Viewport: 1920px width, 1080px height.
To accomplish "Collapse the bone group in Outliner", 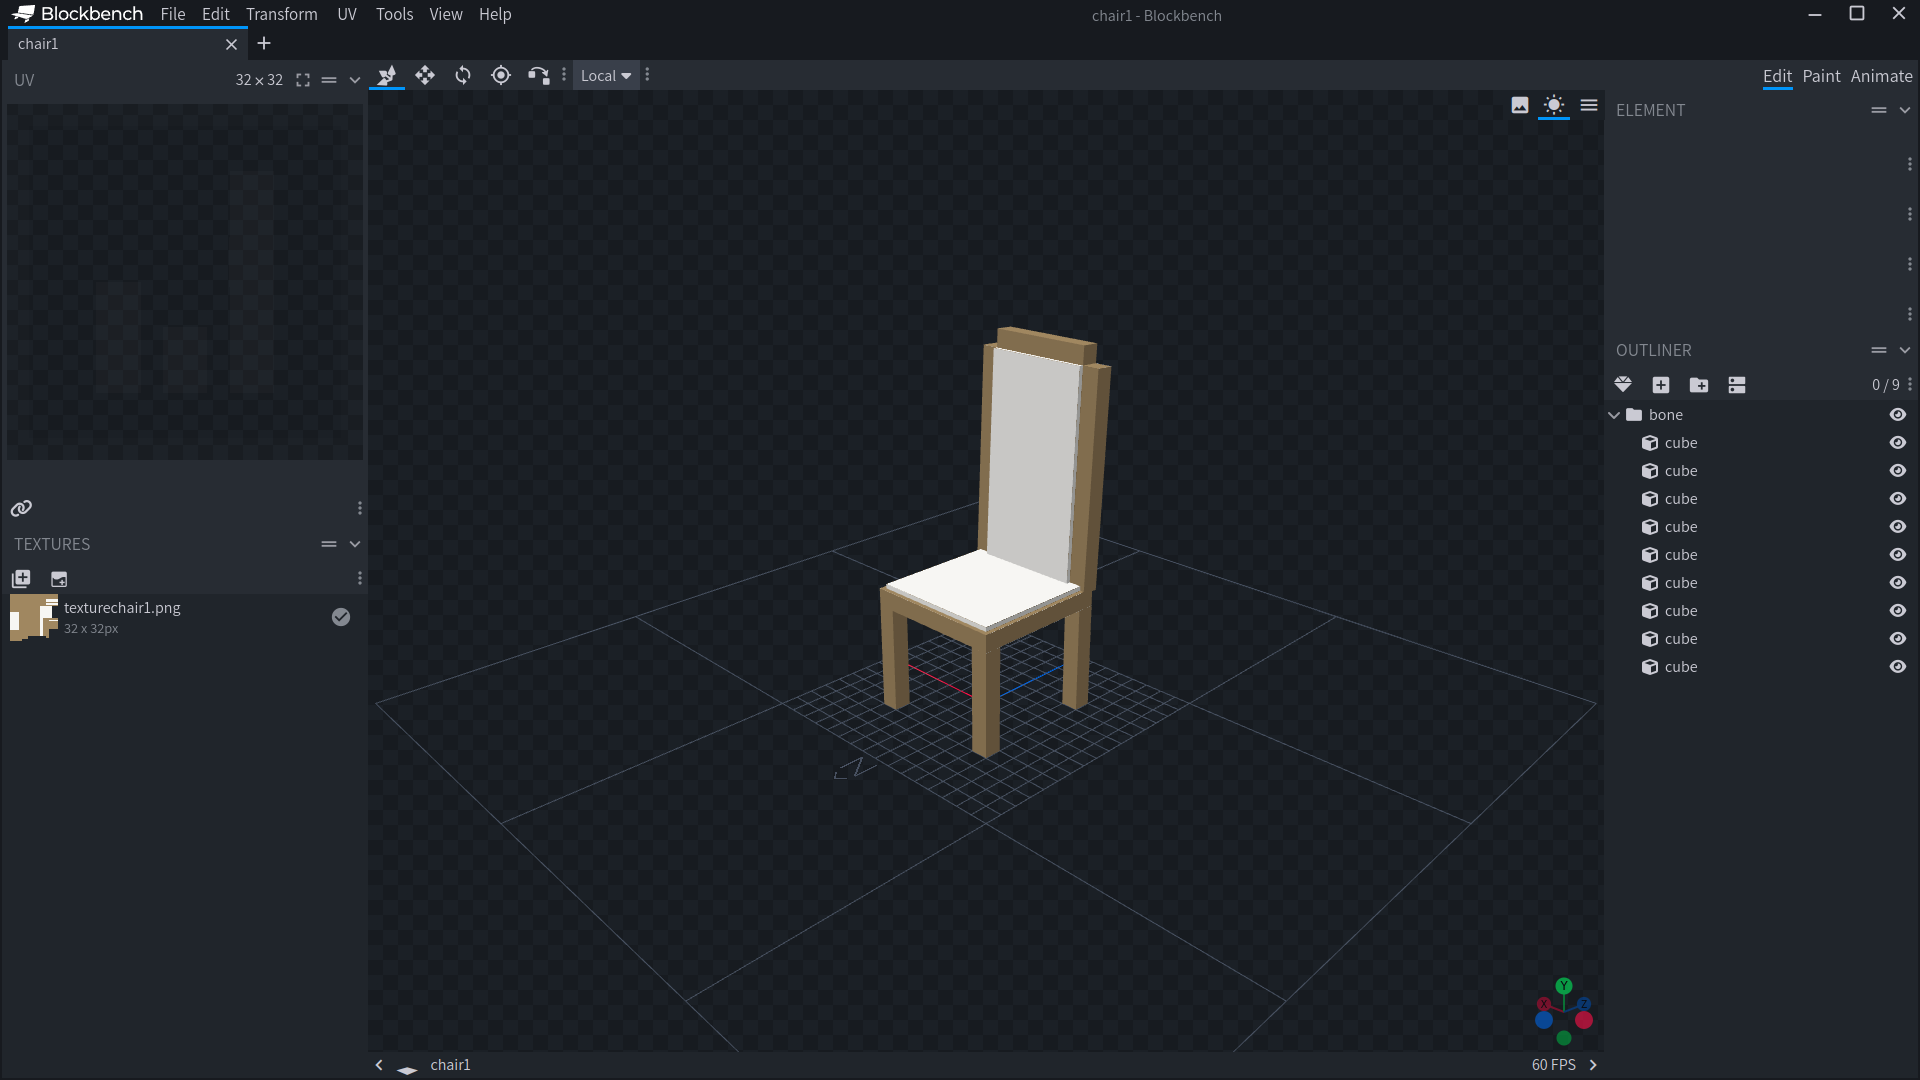I will pos(1614,415).
